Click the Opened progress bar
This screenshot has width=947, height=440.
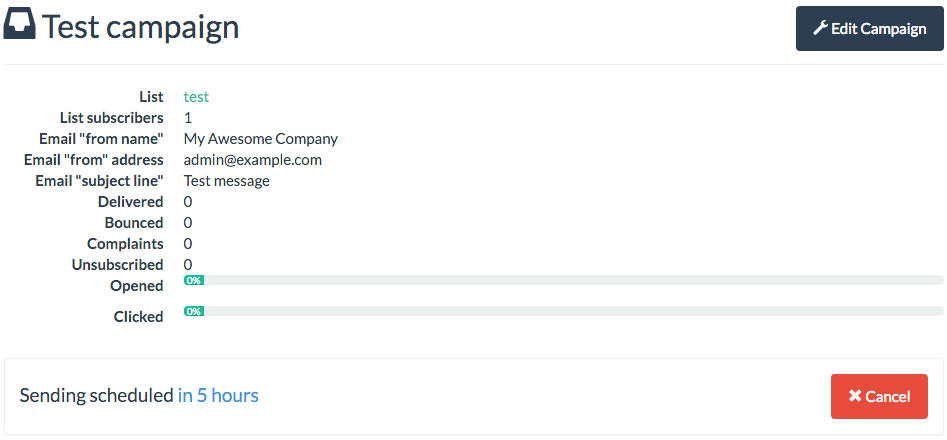(x=563, y=280)
